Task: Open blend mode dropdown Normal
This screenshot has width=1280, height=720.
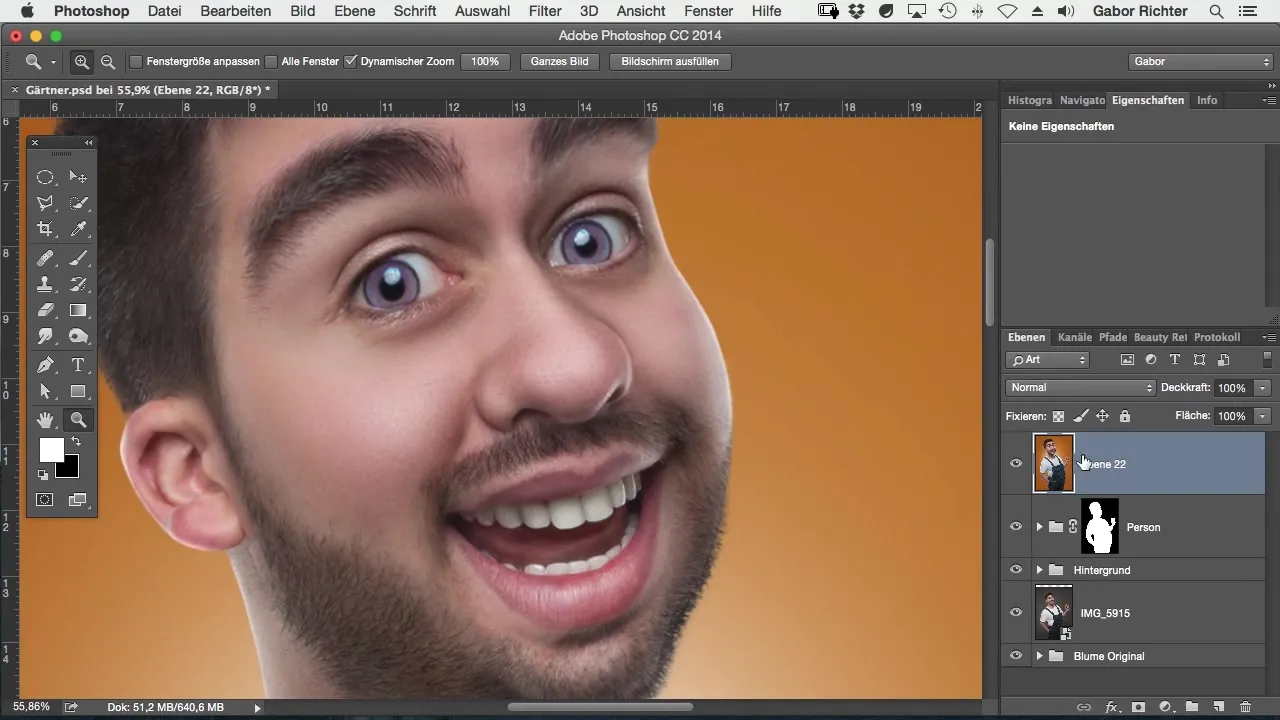Action: 1080,387
